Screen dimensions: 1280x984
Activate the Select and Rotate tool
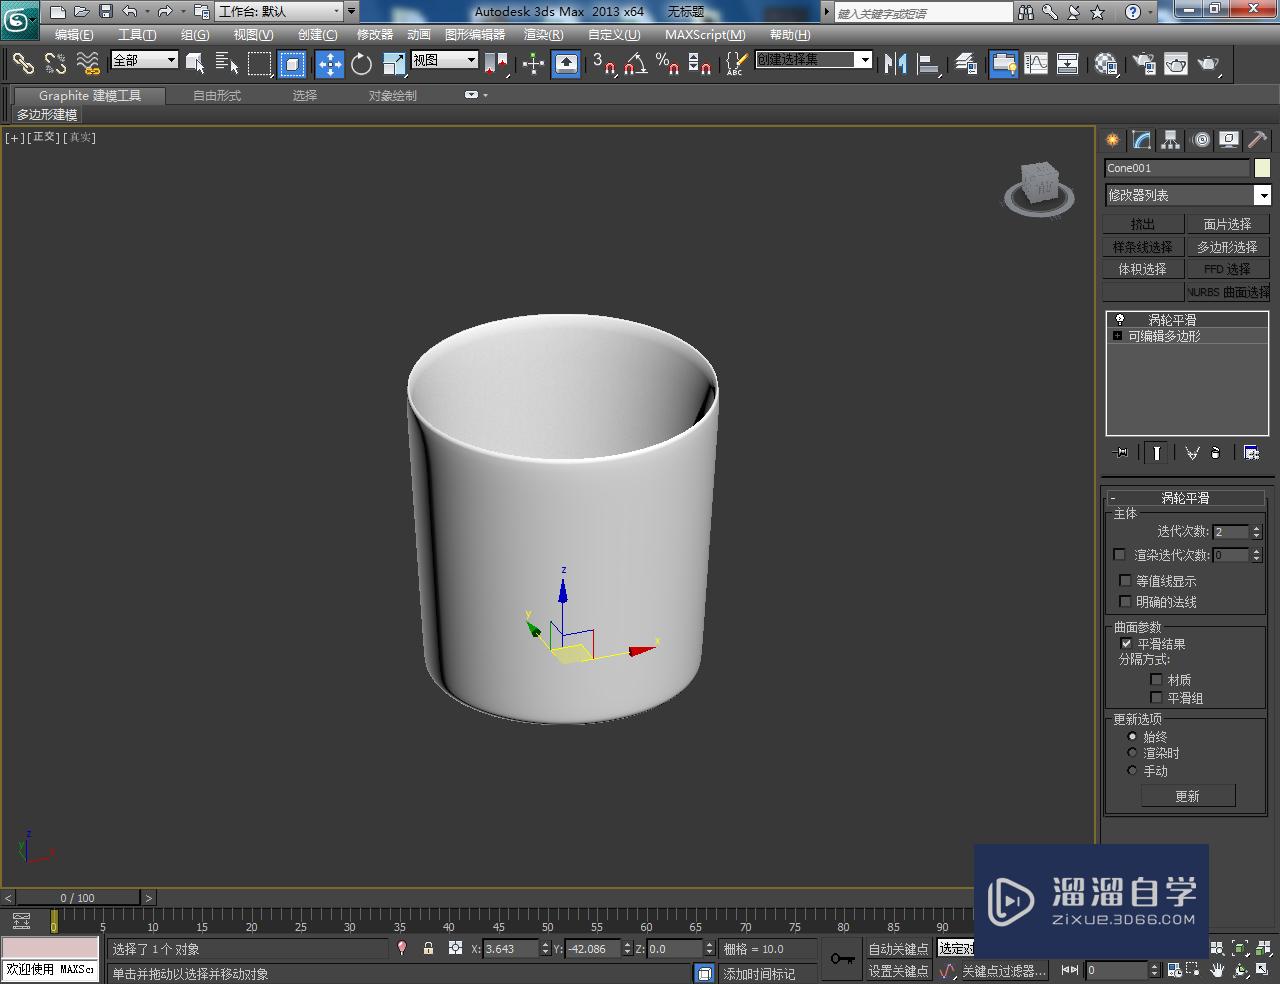pyautogui.click(x=361, y=64)
